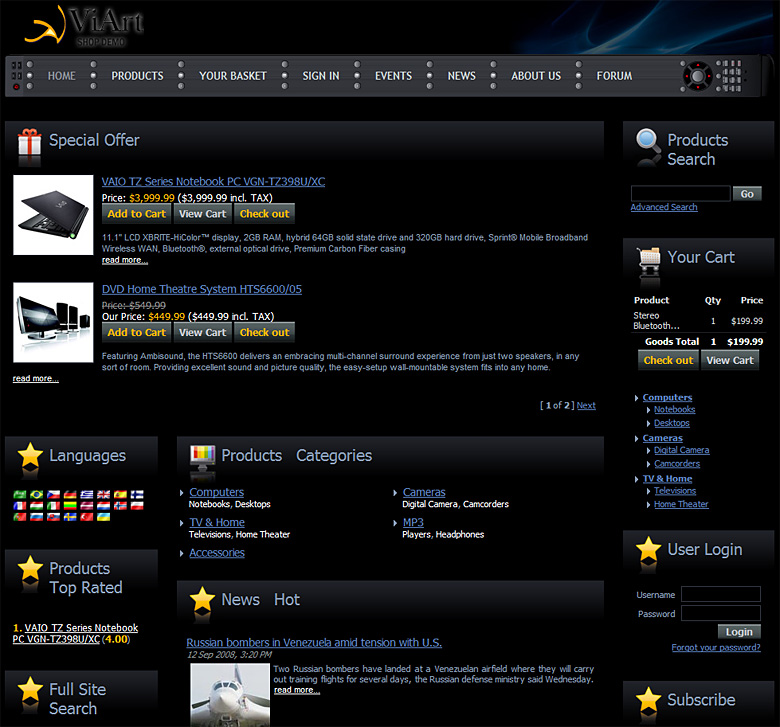
Task: Click View Cart under DVD Home Theatre
Action: [x=202, y=332]
